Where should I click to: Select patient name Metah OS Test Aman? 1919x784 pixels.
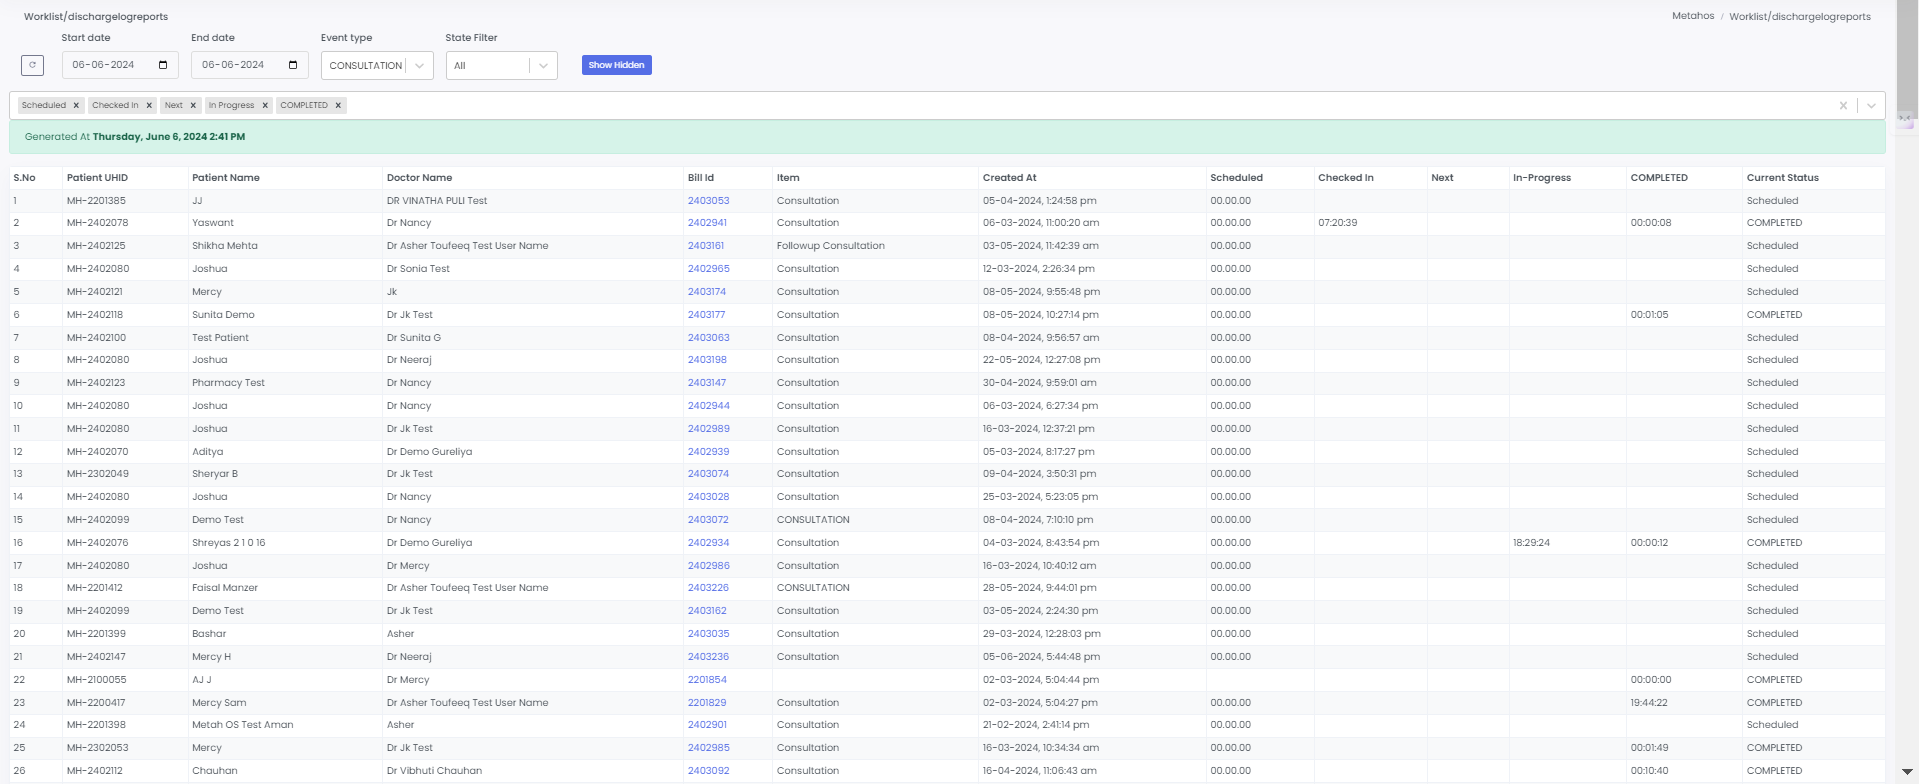pyautogui.click(x=243, y=724)
